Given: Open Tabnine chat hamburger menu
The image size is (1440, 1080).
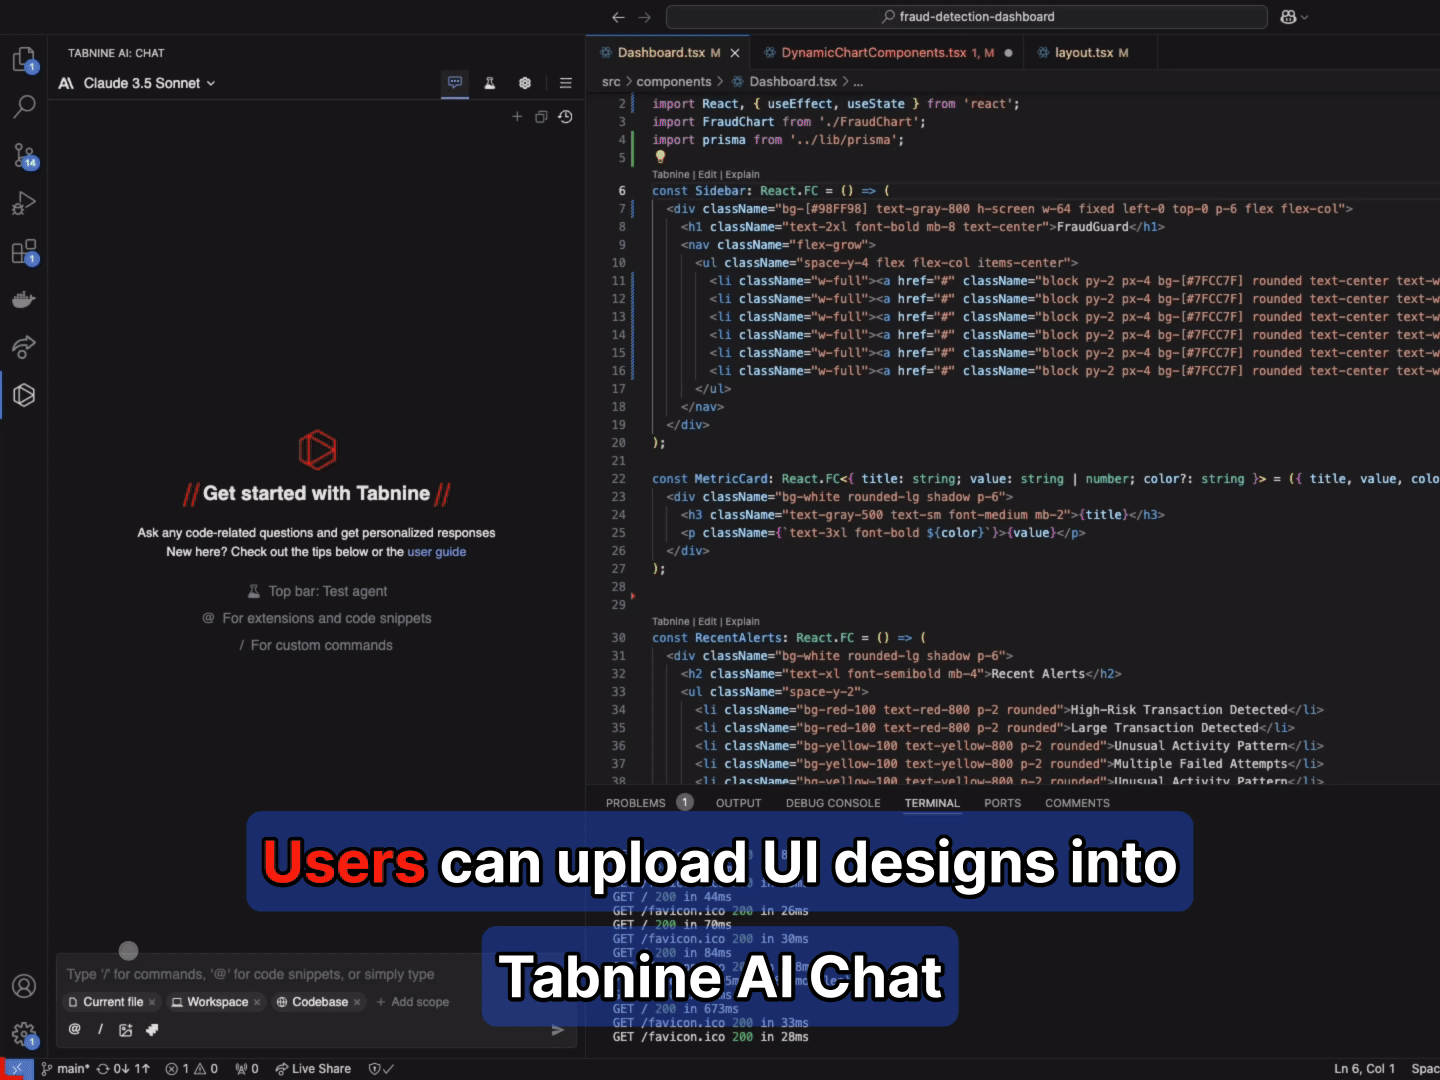Looking at the screenshot, I should point(565,83).
